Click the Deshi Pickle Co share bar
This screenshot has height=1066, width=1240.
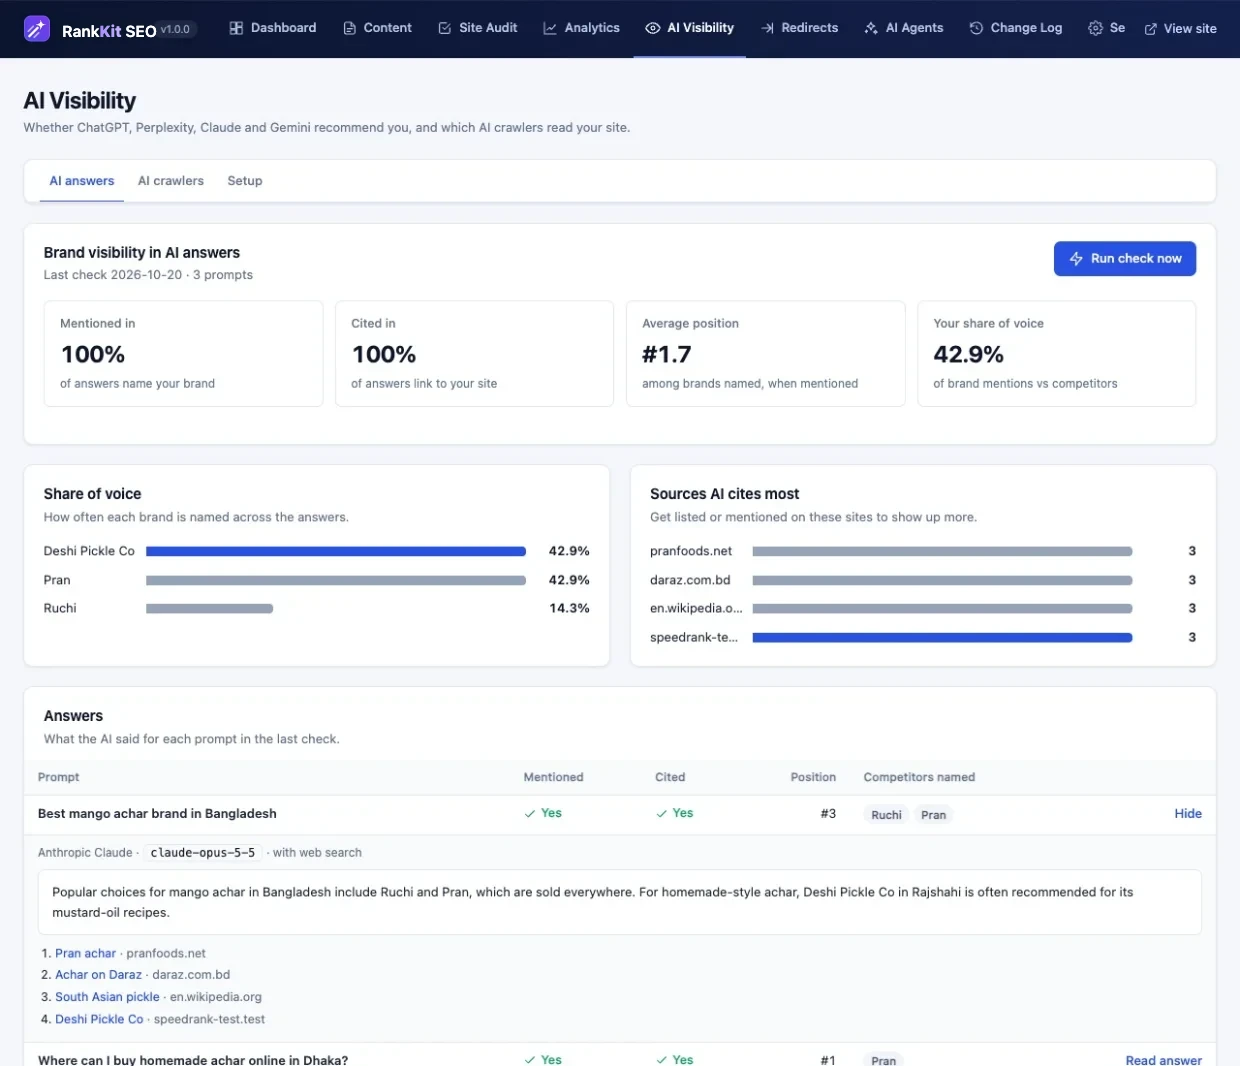coord(336,551)
